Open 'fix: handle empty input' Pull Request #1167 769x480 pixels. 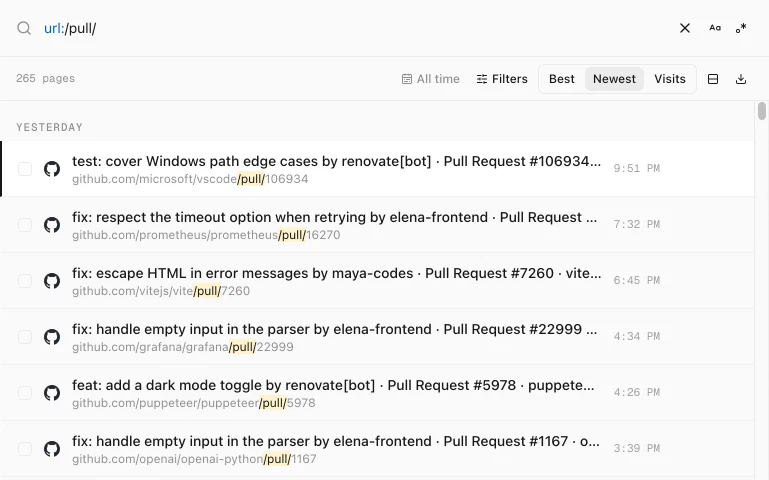tap(336, 441)
